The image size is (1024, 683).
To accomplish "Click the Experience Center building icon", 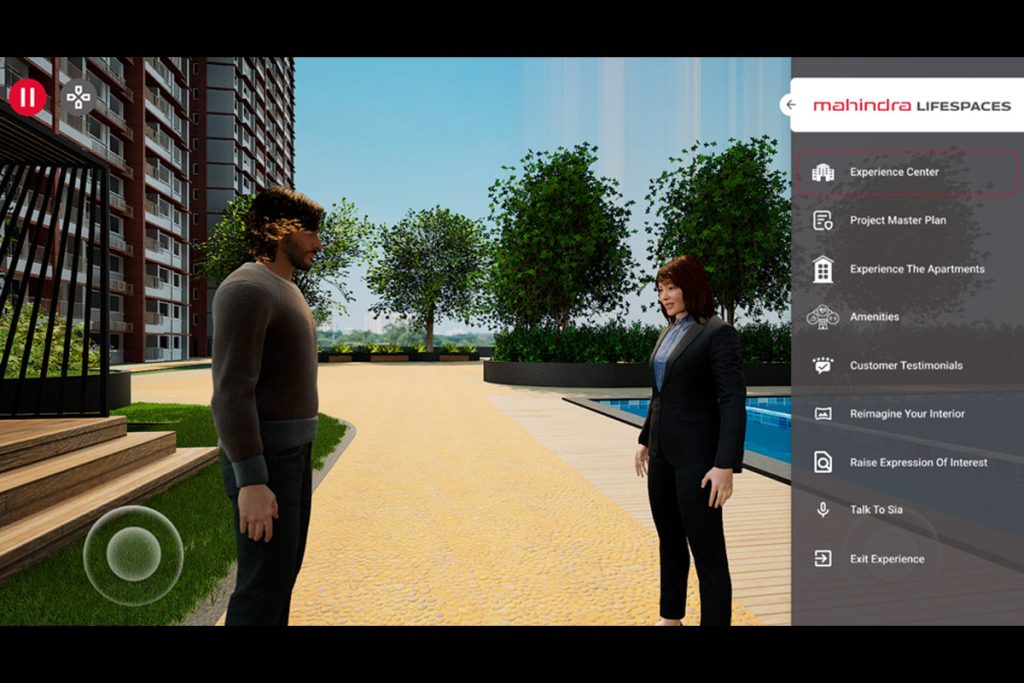I will click(x=823, y=172).
